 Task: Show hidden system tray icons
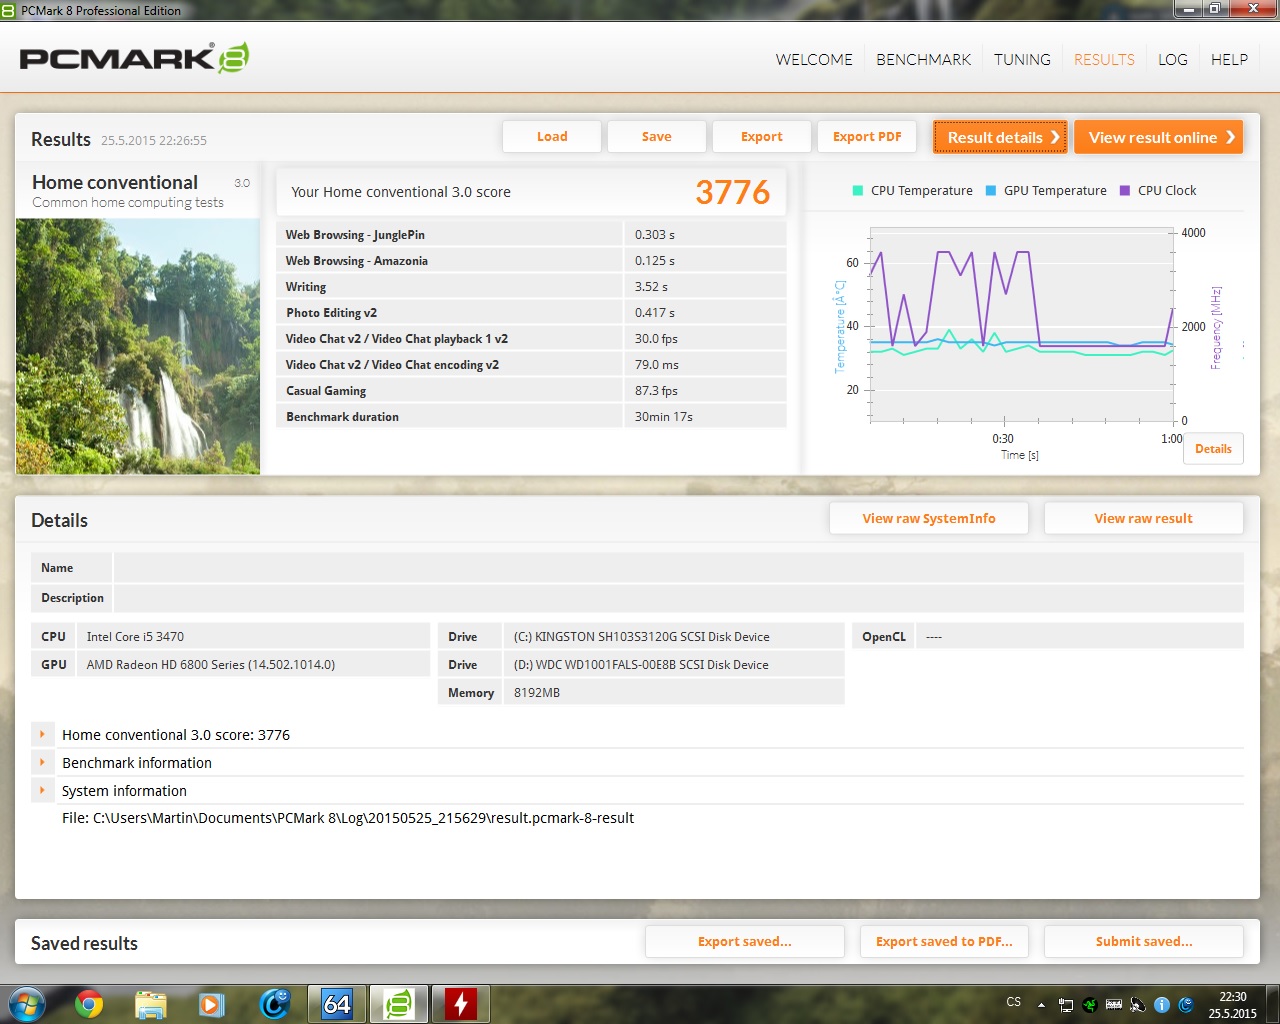pyautogui.click(x=1041, y=1005)
